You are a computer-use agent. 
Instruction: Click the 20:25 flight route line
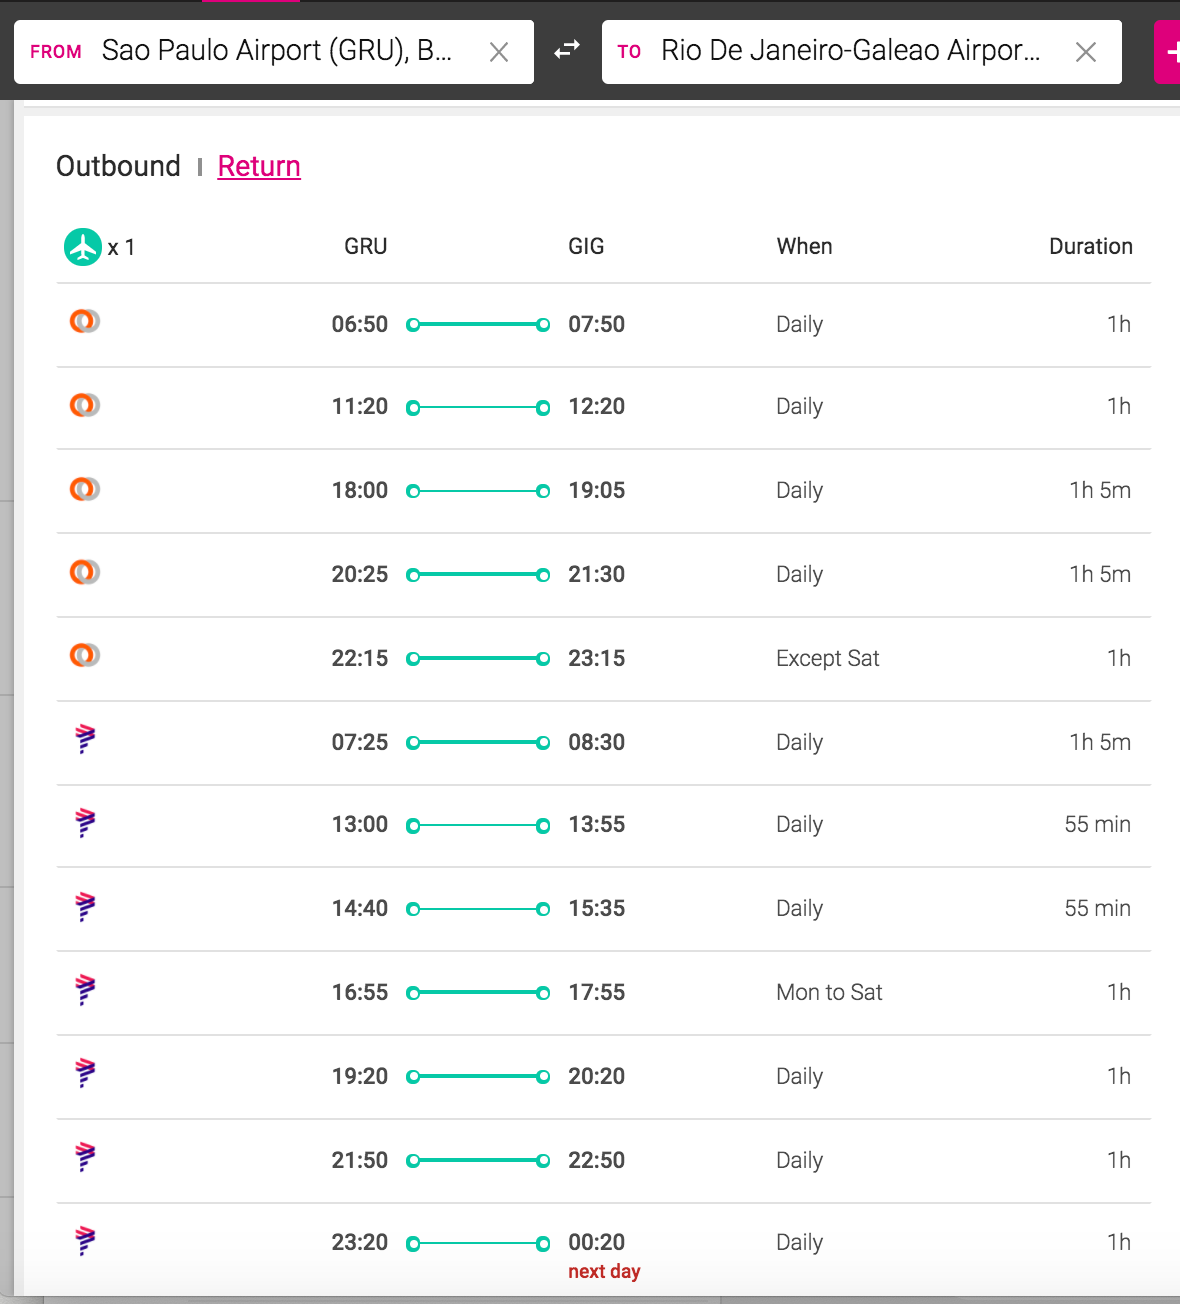pyautogui.click(x=478, y=575)
